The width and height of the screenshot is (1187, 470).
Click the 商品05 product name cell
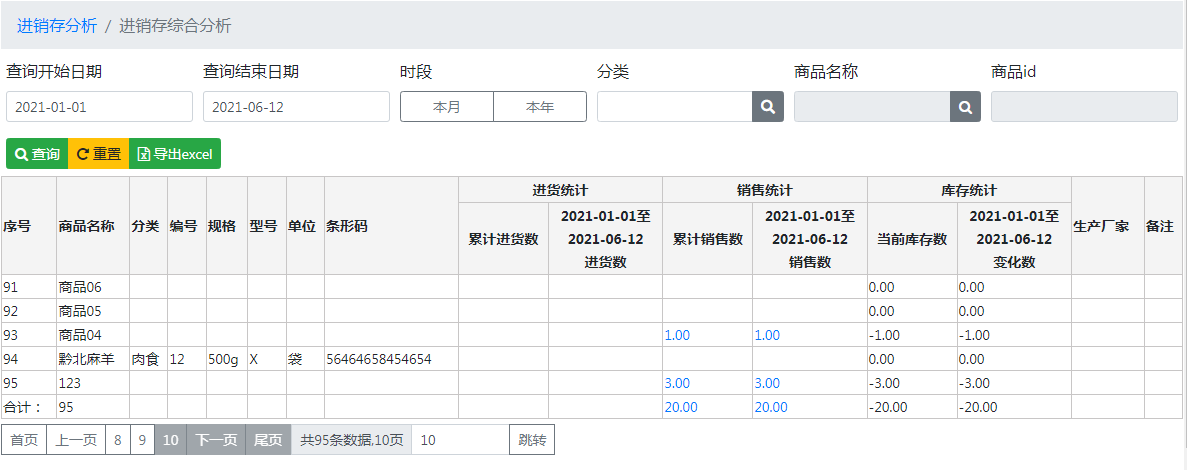coord(92,311)
